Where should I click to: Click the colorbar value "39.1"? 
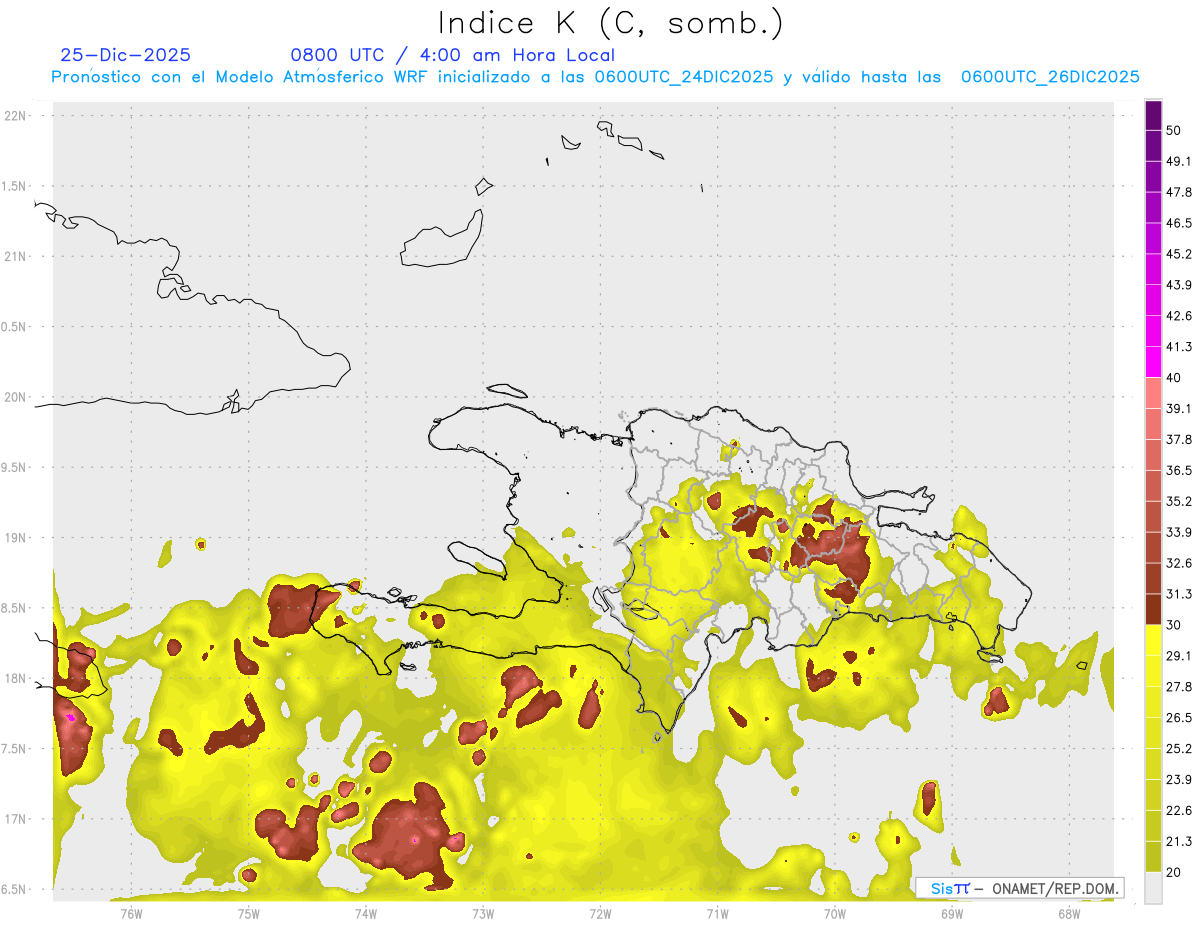point(1179,408)
